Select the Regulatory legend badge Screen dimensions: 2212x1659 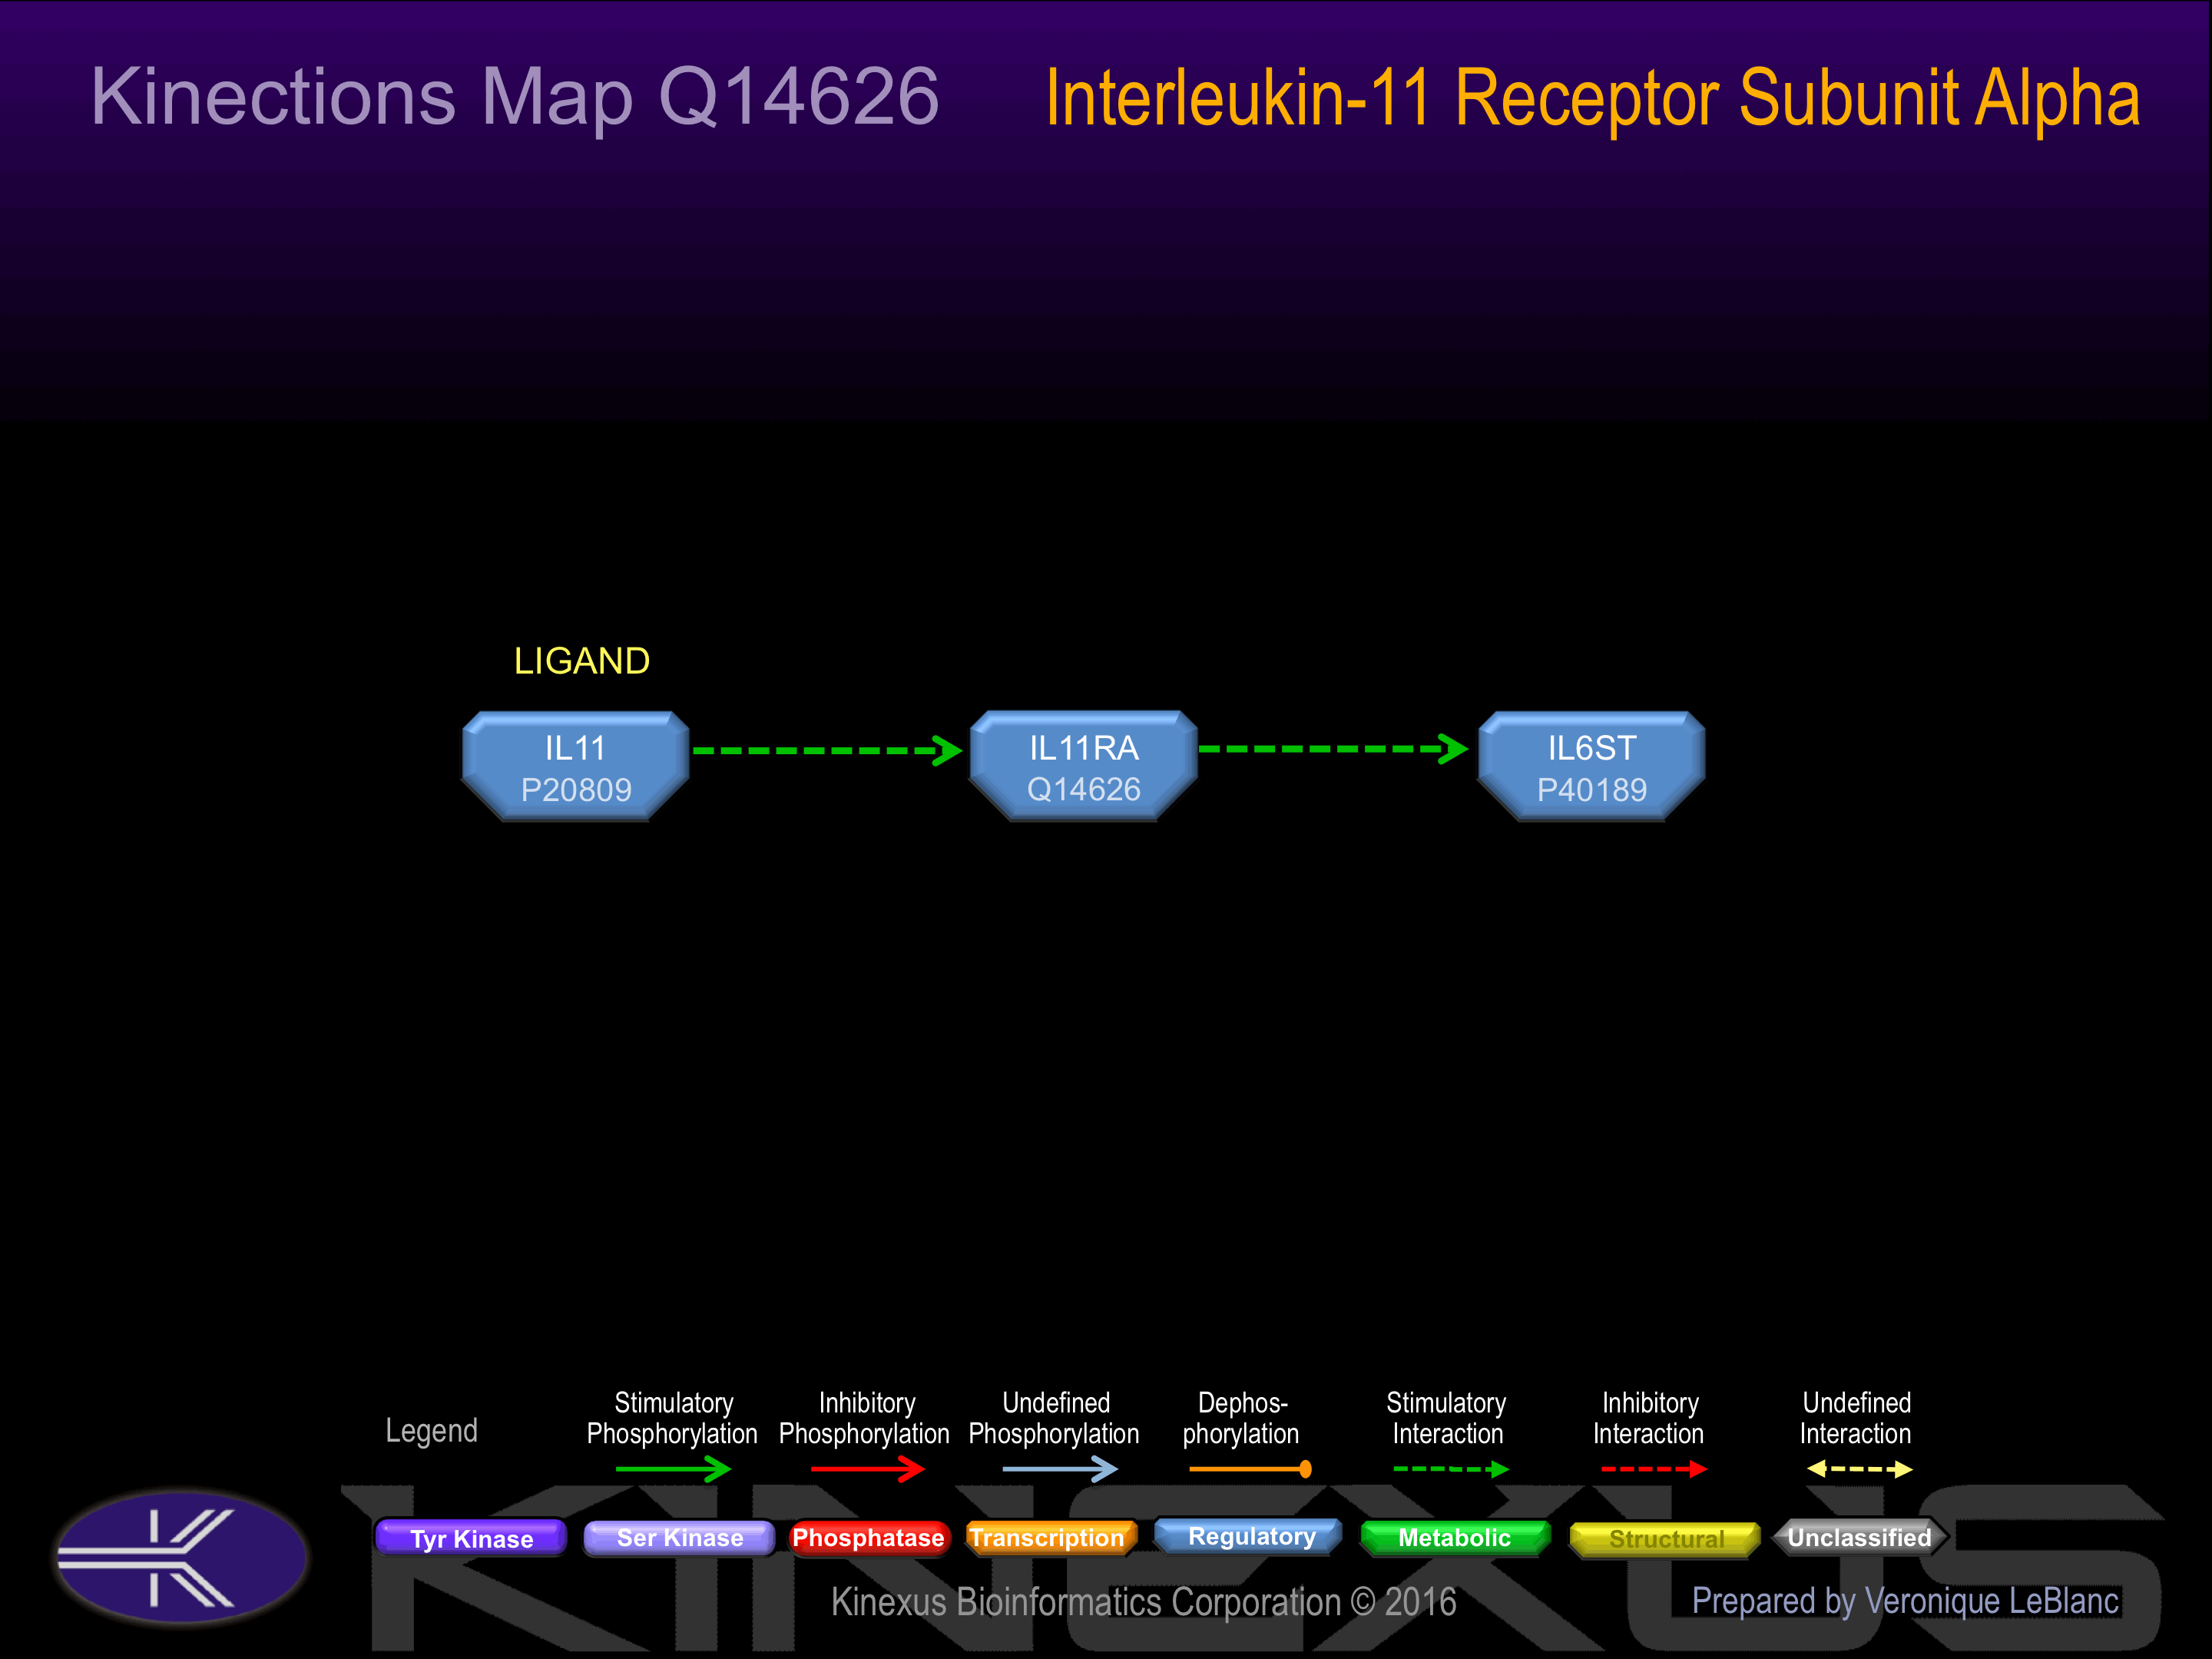pos(1250,1536)
